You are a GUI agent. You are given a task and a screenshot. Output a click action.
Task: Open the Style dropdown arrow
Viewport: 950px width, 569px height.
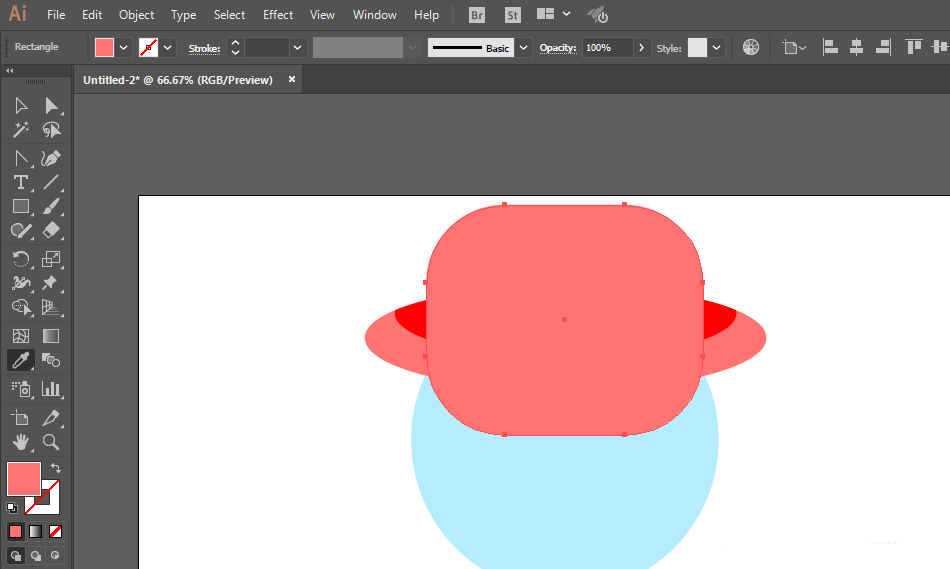[717, 47]
